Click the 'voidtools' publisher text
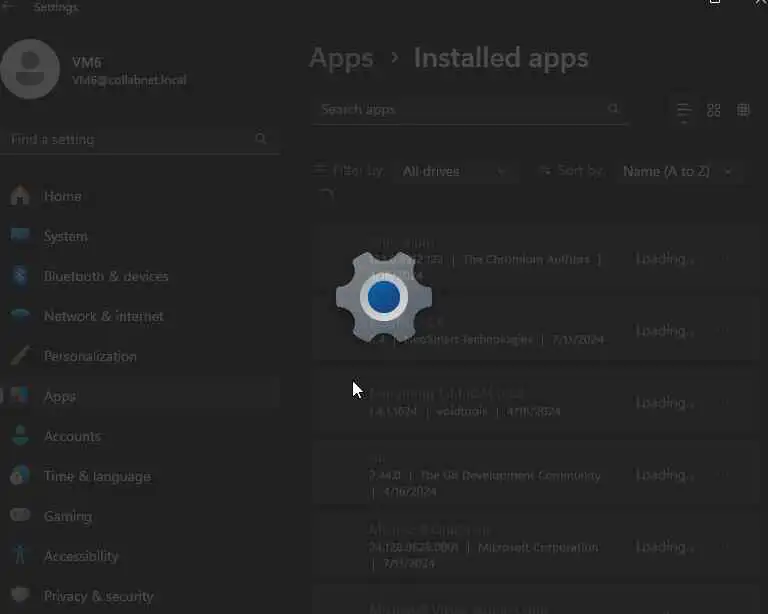Image resolution: width=768 pixels, height=614 pixels. point(461,411)
